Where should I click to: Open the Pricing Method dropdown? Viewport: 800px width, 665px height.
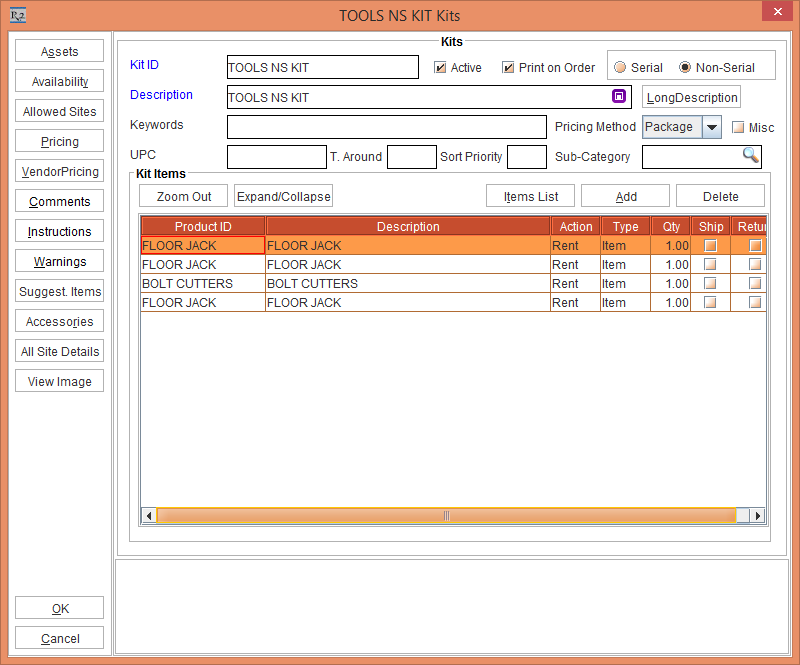point(711,127)
